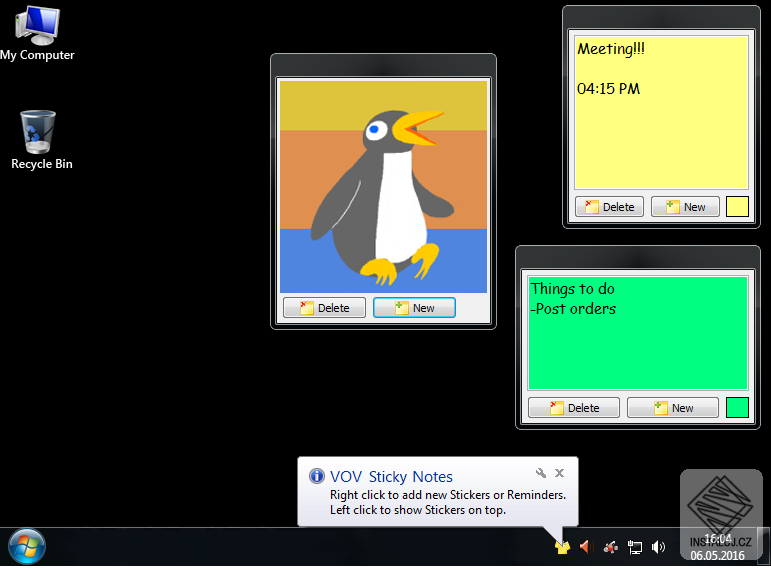
Task: Click the '04:15 PM' text in the yellow note
Action: pos(608,89)
